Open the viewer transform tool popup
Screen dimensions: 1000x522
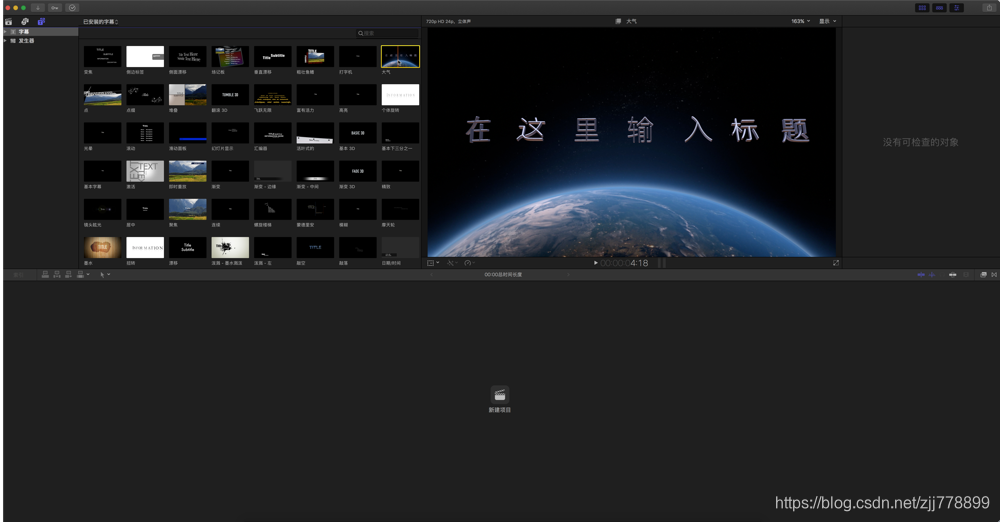click(433, 263)
